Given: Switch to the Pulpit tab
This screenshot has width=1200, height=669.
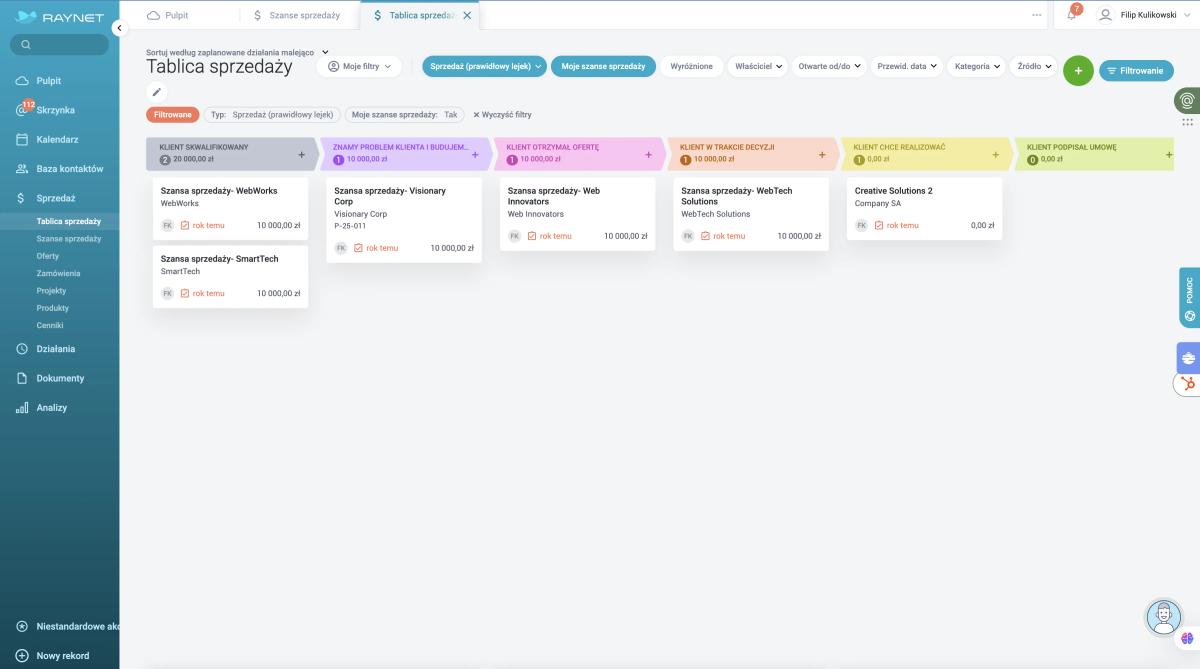Looking at the screenshot, I should pos(168,15).
